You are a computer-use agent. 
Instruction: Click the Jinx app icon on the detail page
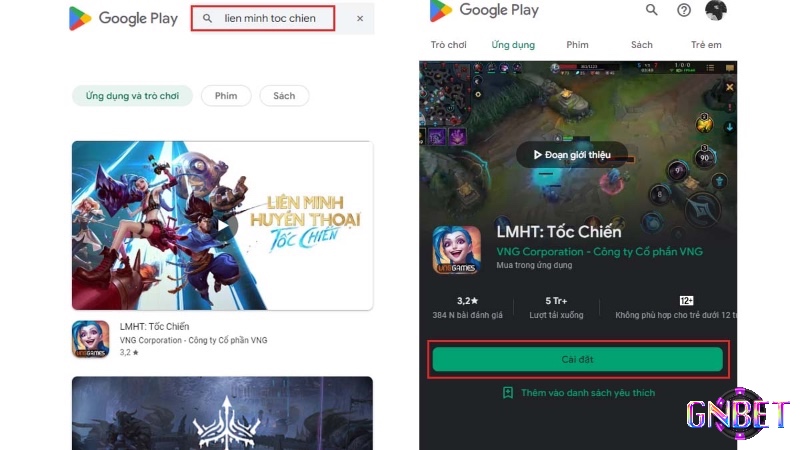(457, 250)
